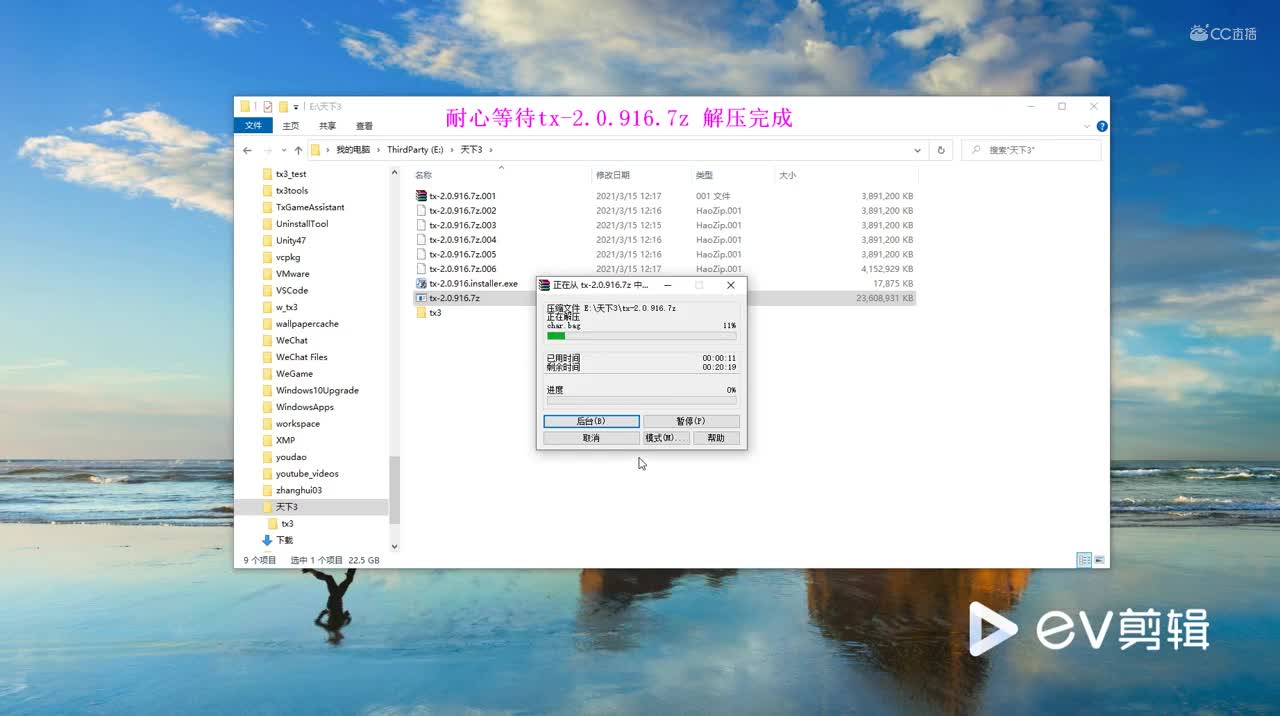
Task: Click the tx3 folder icon in file list
Action: click(421, 312)
